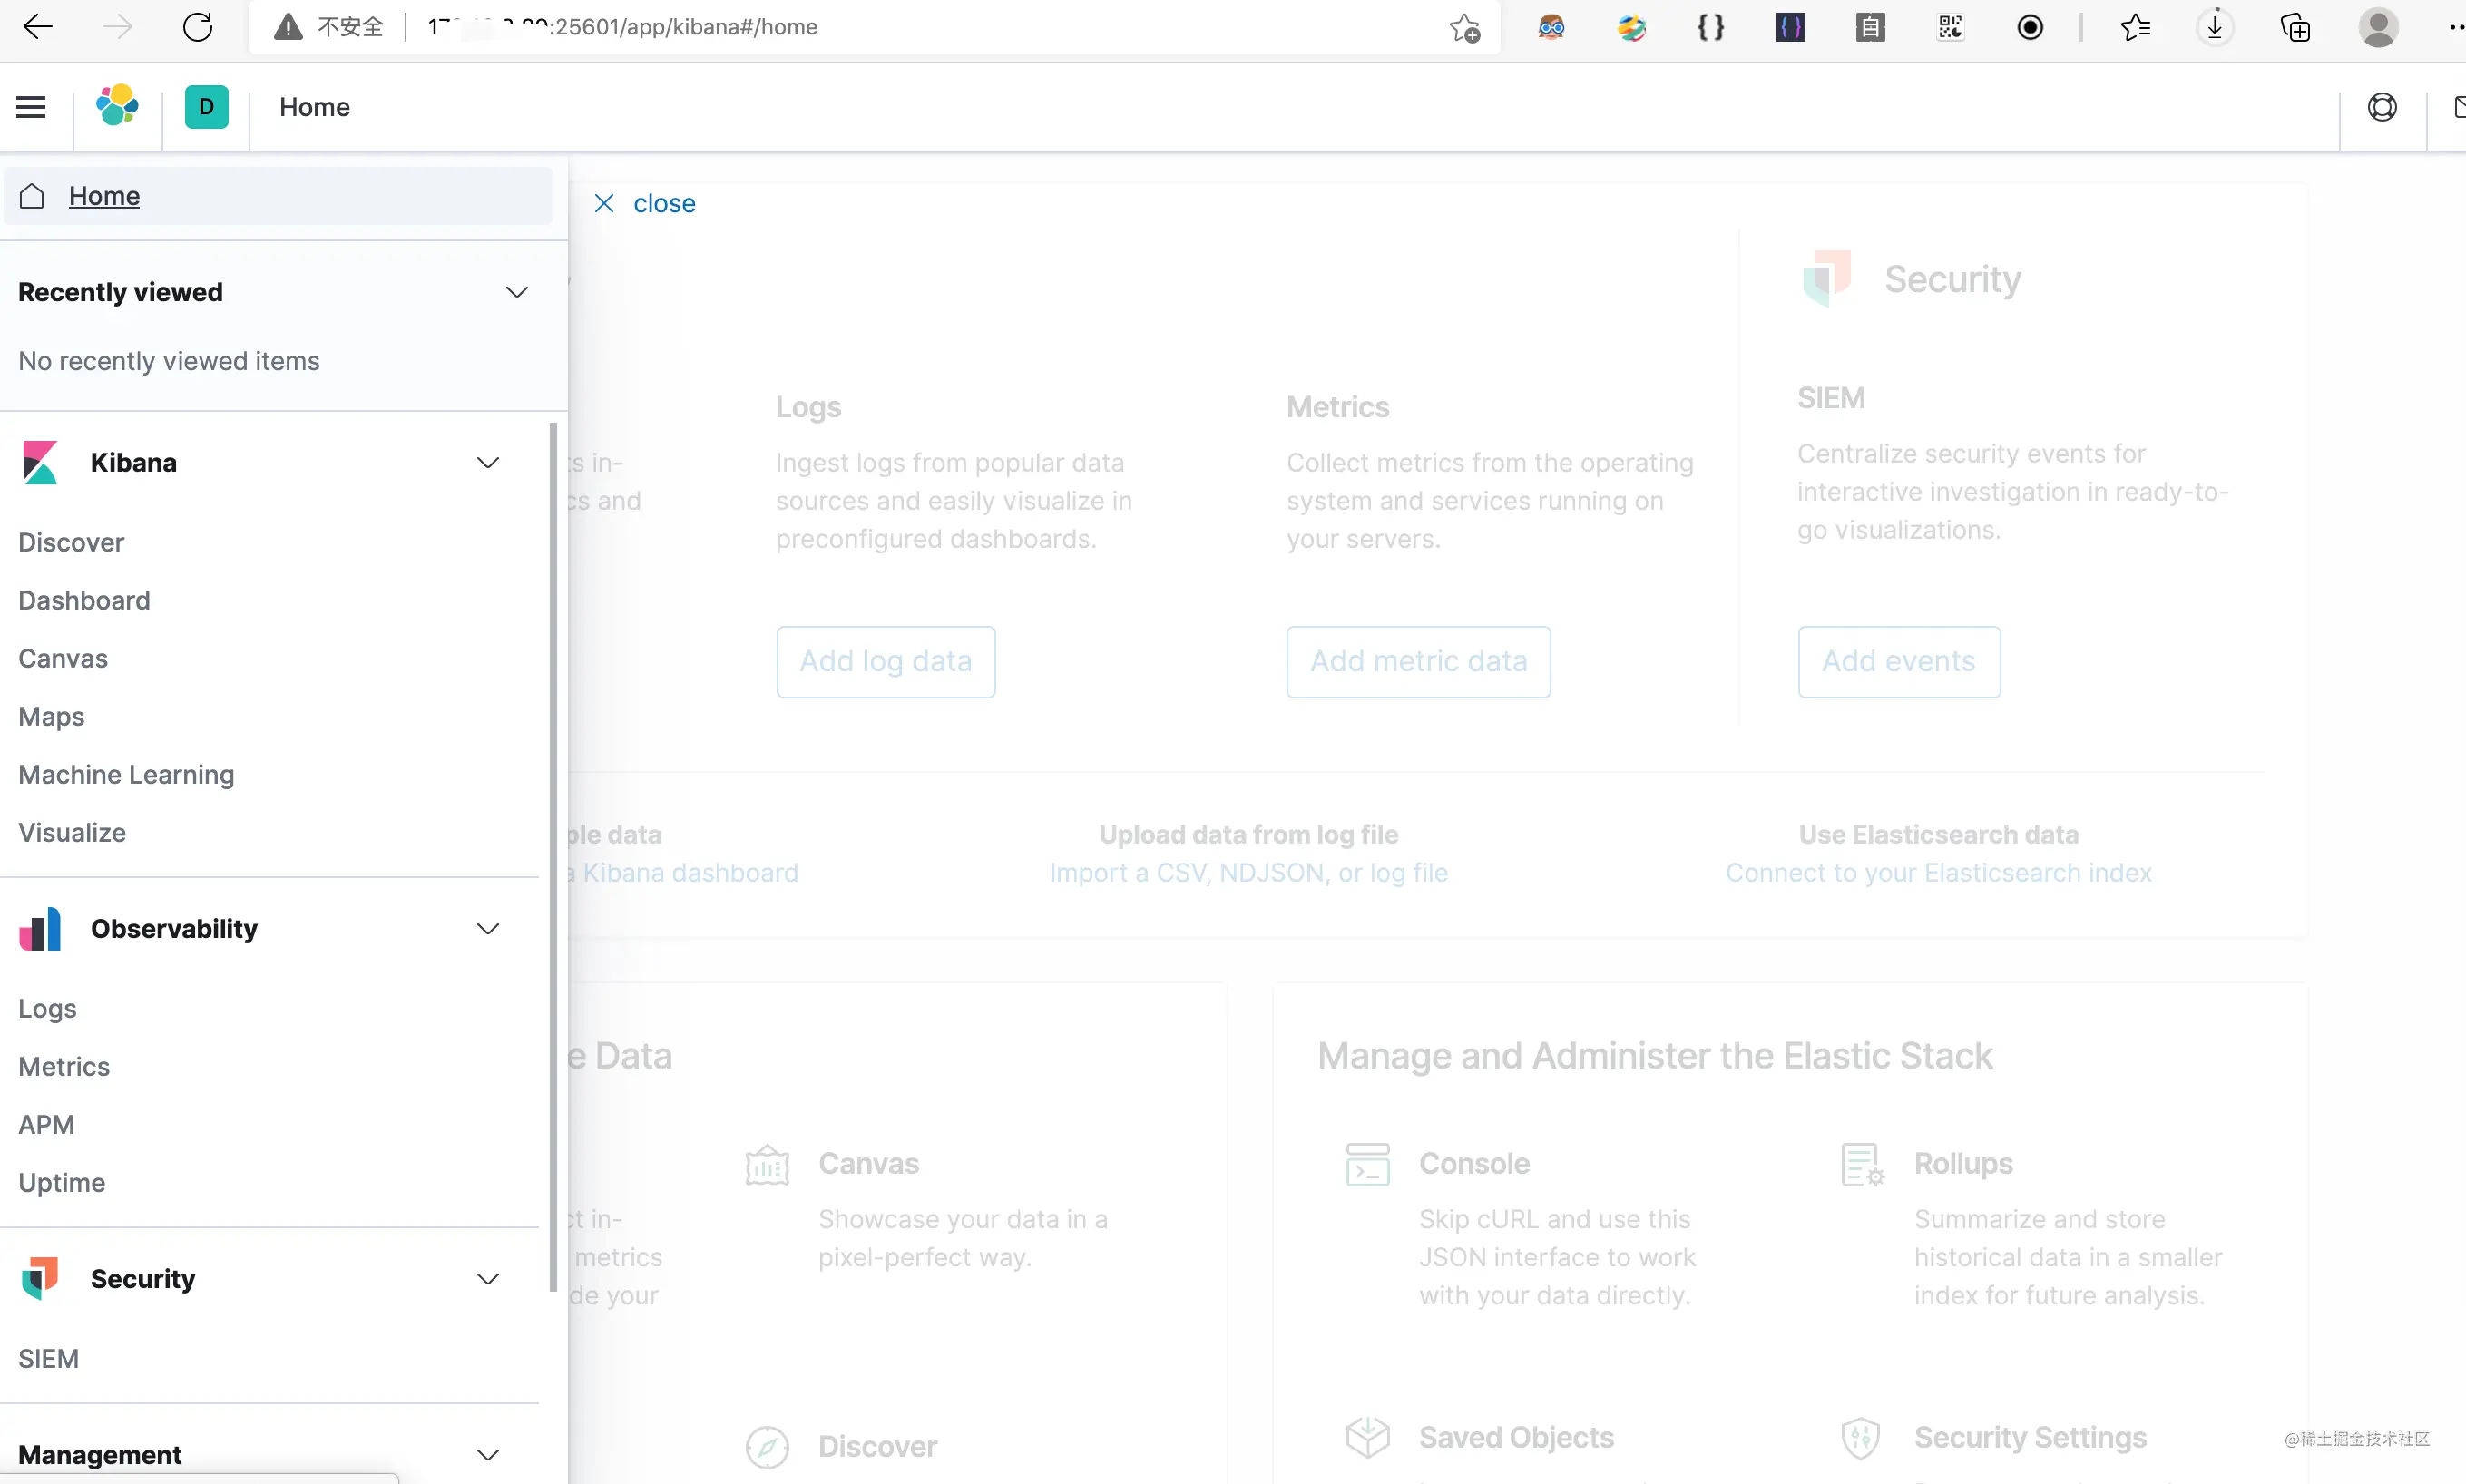Open Connect to your Elasticsearch index link
Image resolution: width=2466 pixels, height=1484 pixels.
click(x=1938, y=872)
